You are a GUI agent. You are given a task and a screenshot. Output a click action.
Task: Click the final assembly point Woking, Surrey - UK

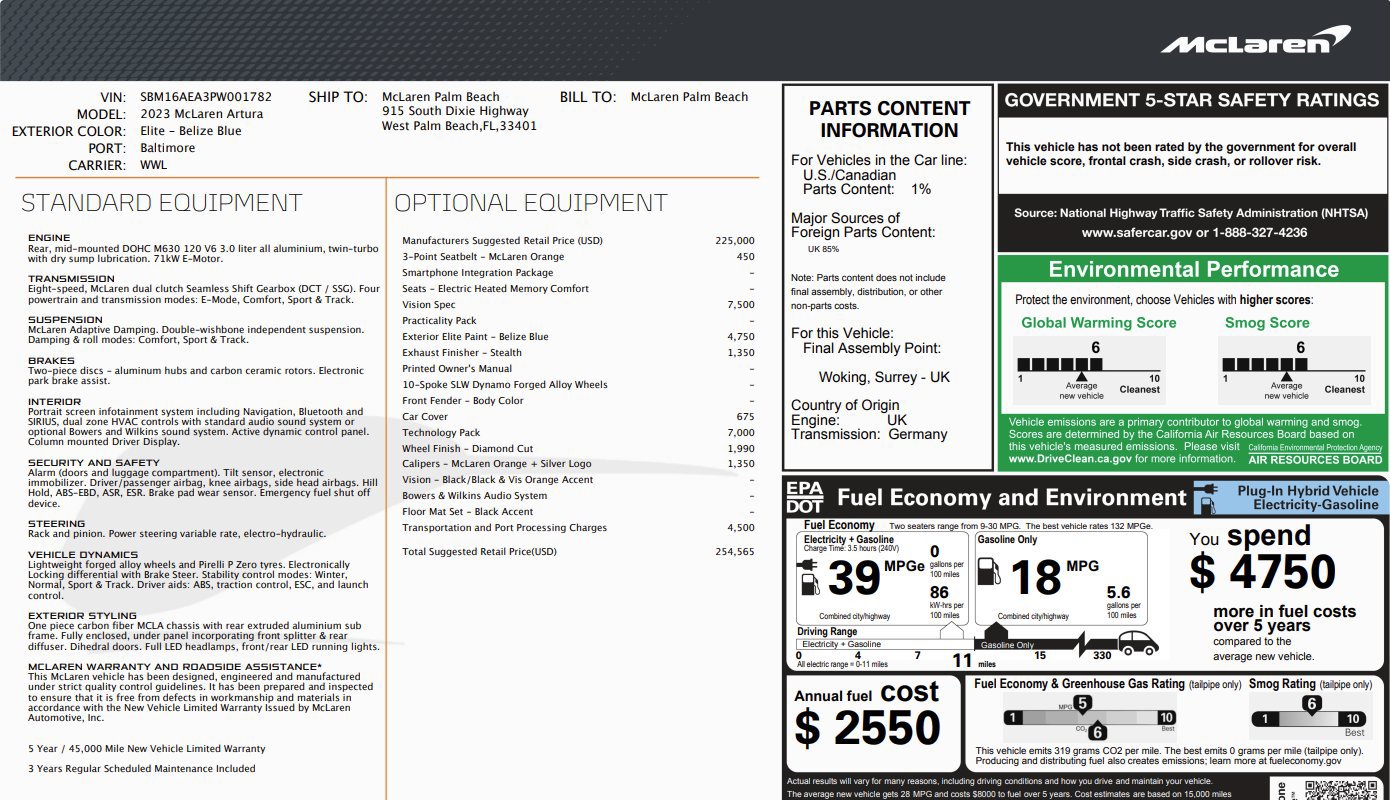point(884,377)
